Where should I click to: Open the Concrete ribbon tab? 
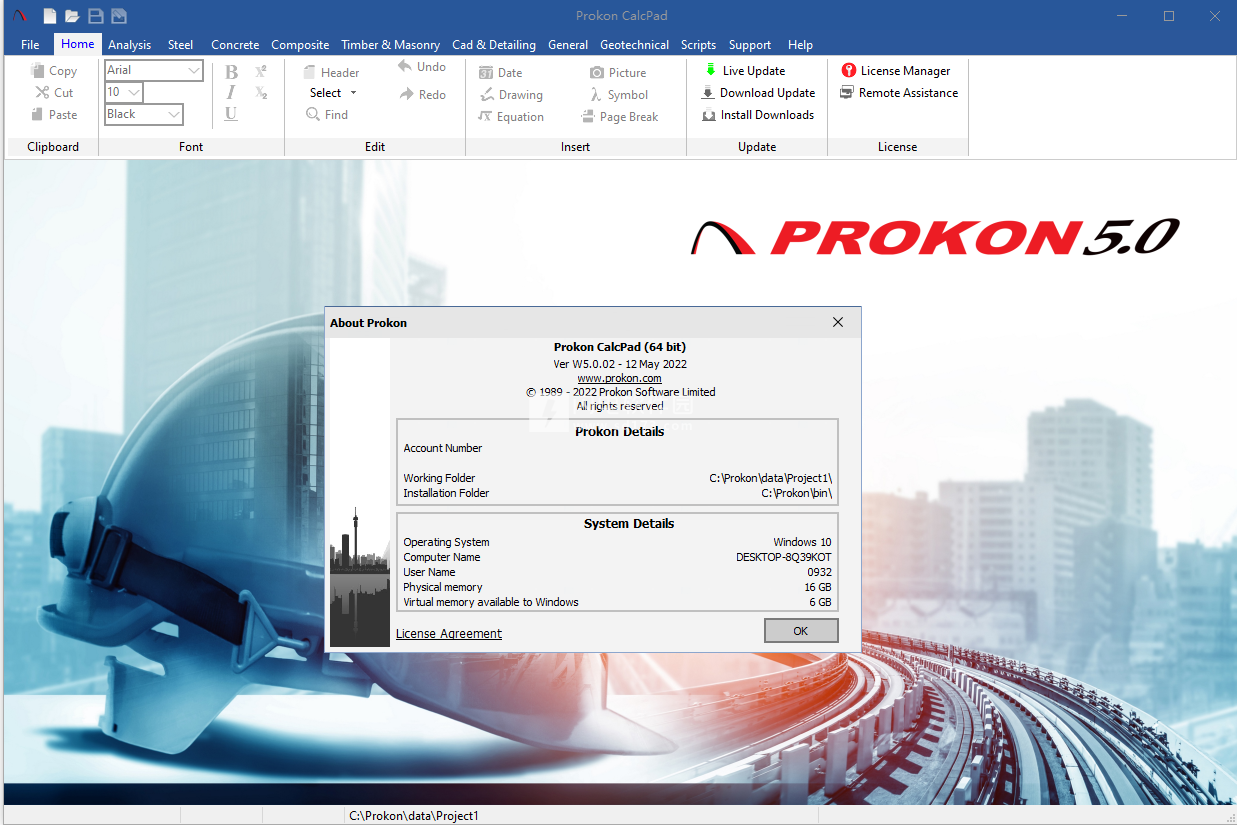pos(235,45)
